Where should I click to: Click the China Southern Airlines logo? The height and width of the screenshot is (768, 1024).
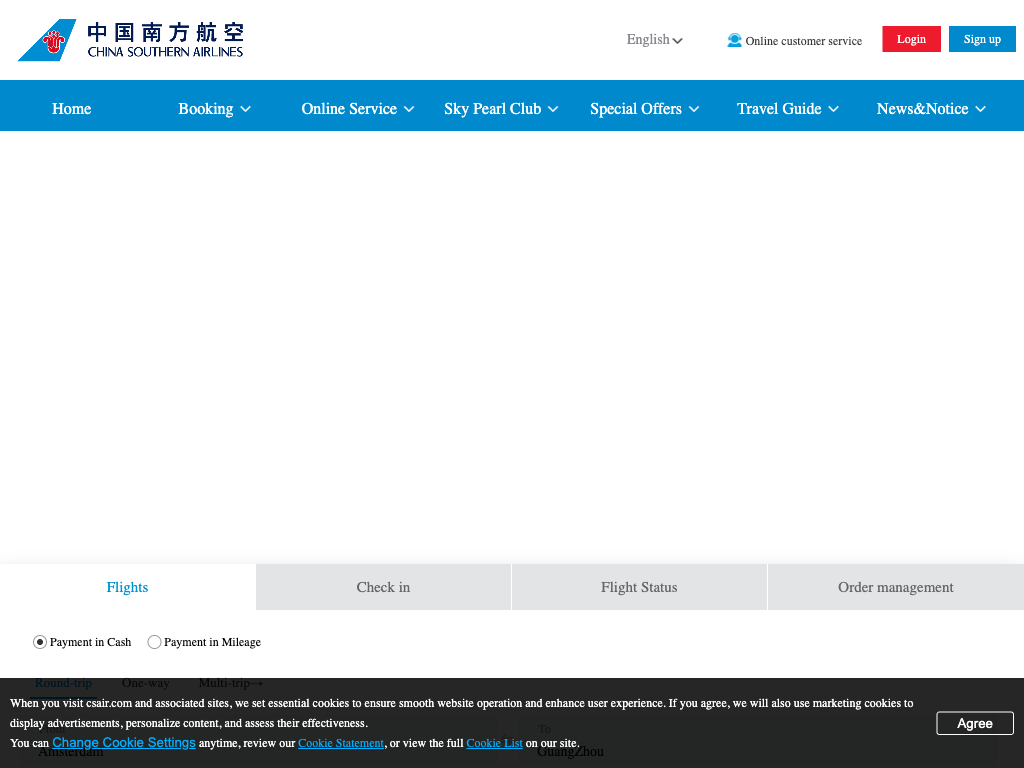[x=131, y=40]
